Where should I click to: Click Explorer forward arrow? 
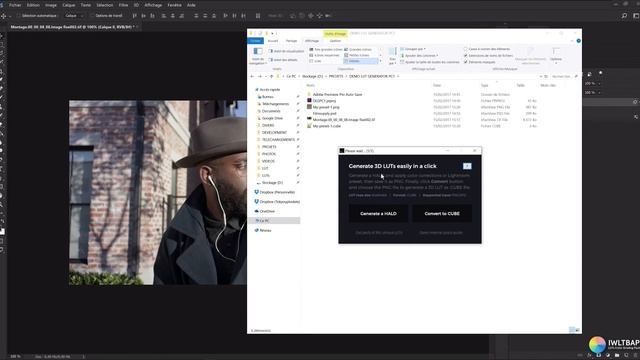point(260,76)
